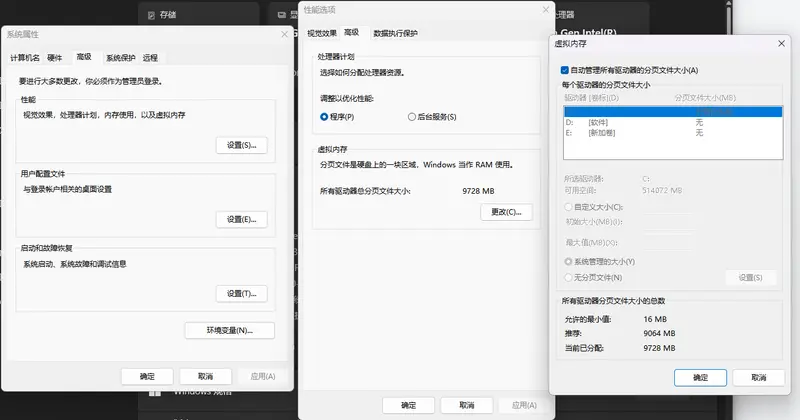This screenshot has width=800, height=420.
Task: Select the 高级 tab in 系统属性
Action: (x=84, y=57)
